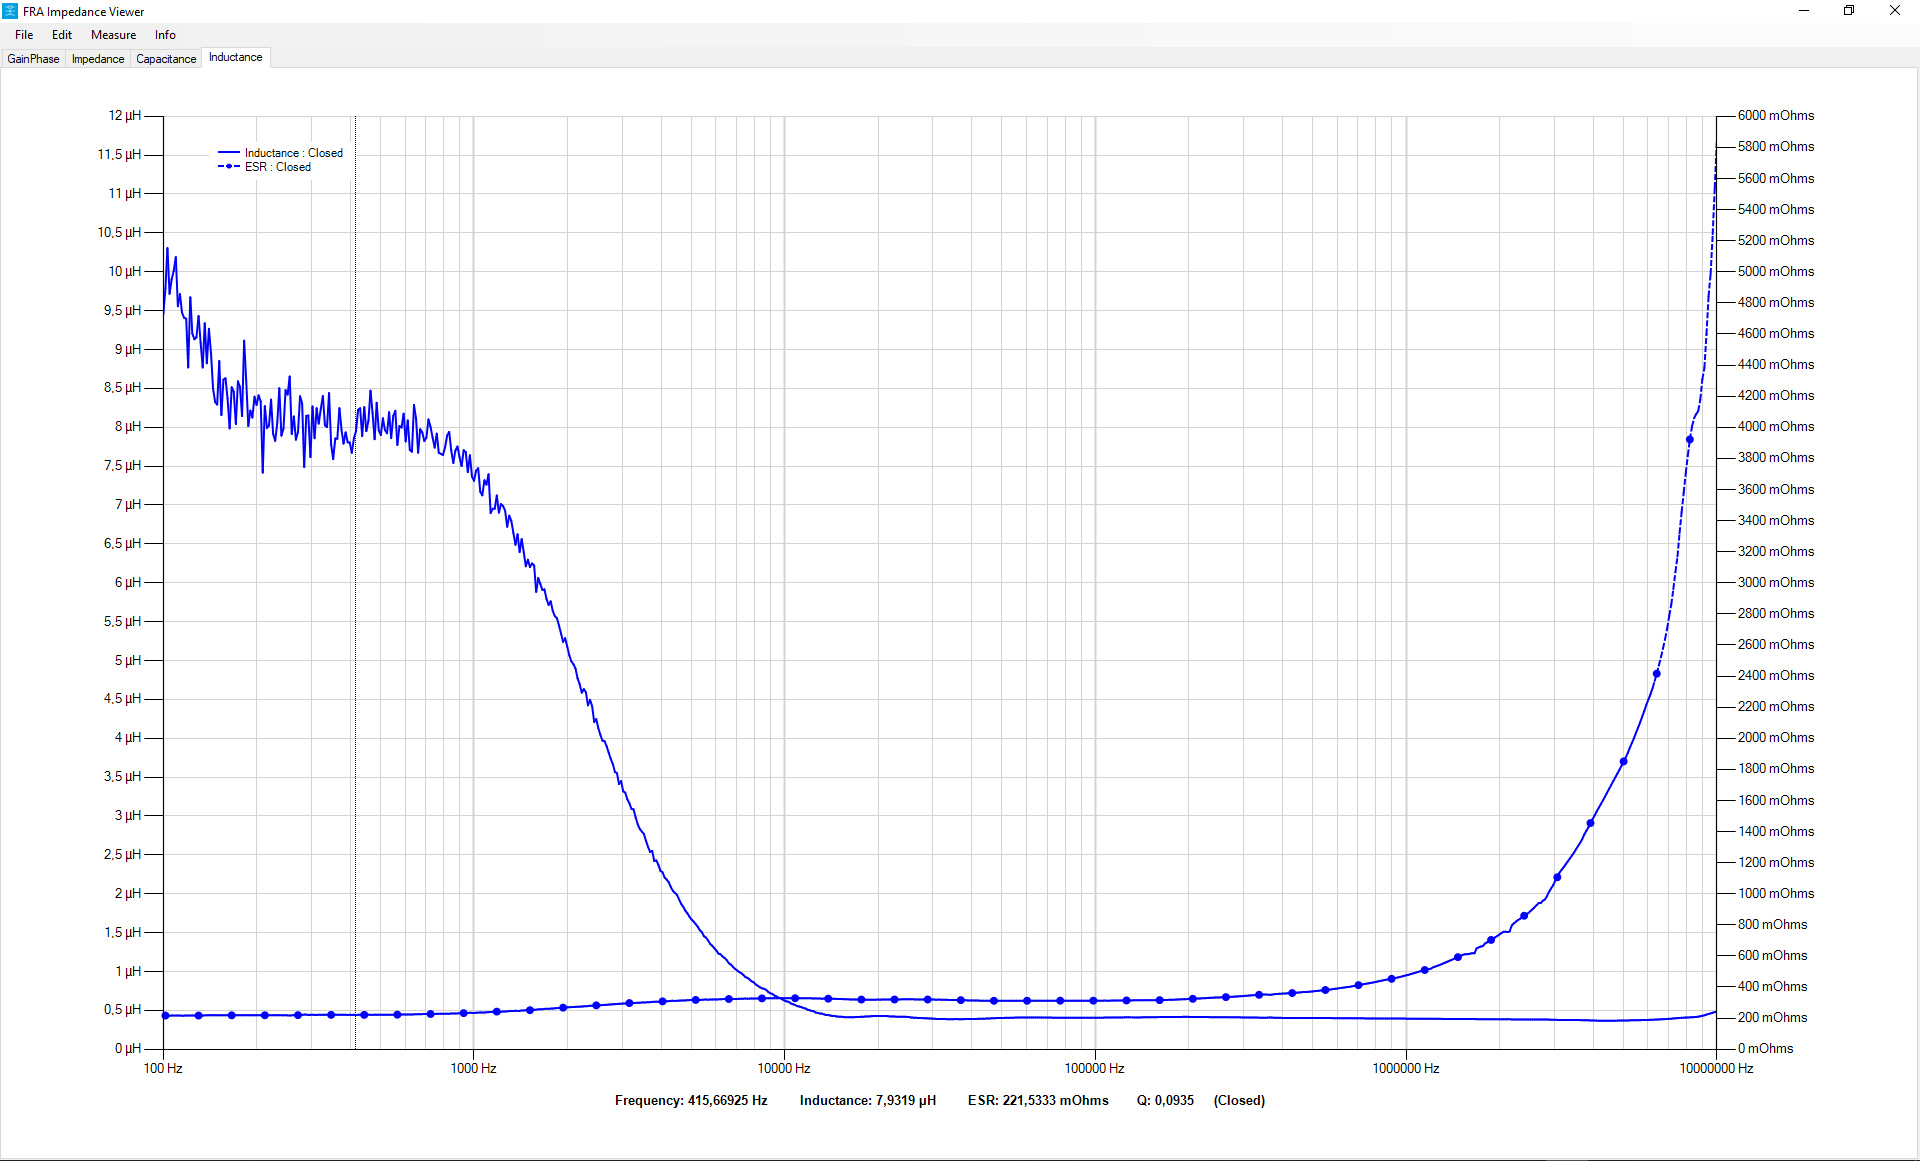Click the 0 mOhms right axis label

tap(1766, 1049)
